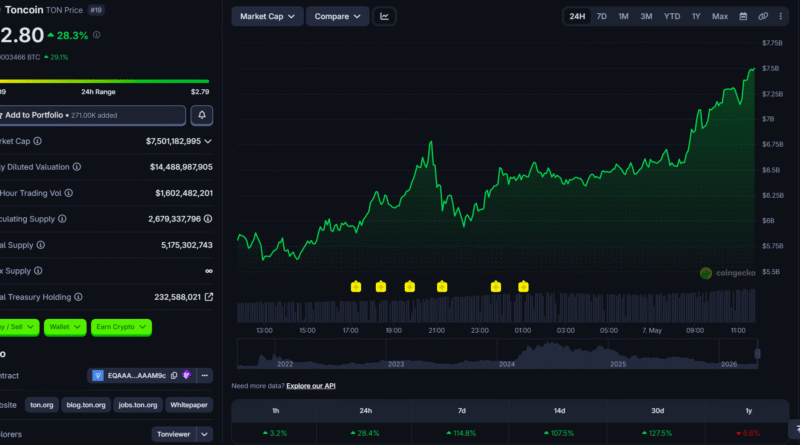Image resolution: width=800 pixels, height=445 pixels.
Task: Open external link beside 232,588,021
Action: coord(209,296)
